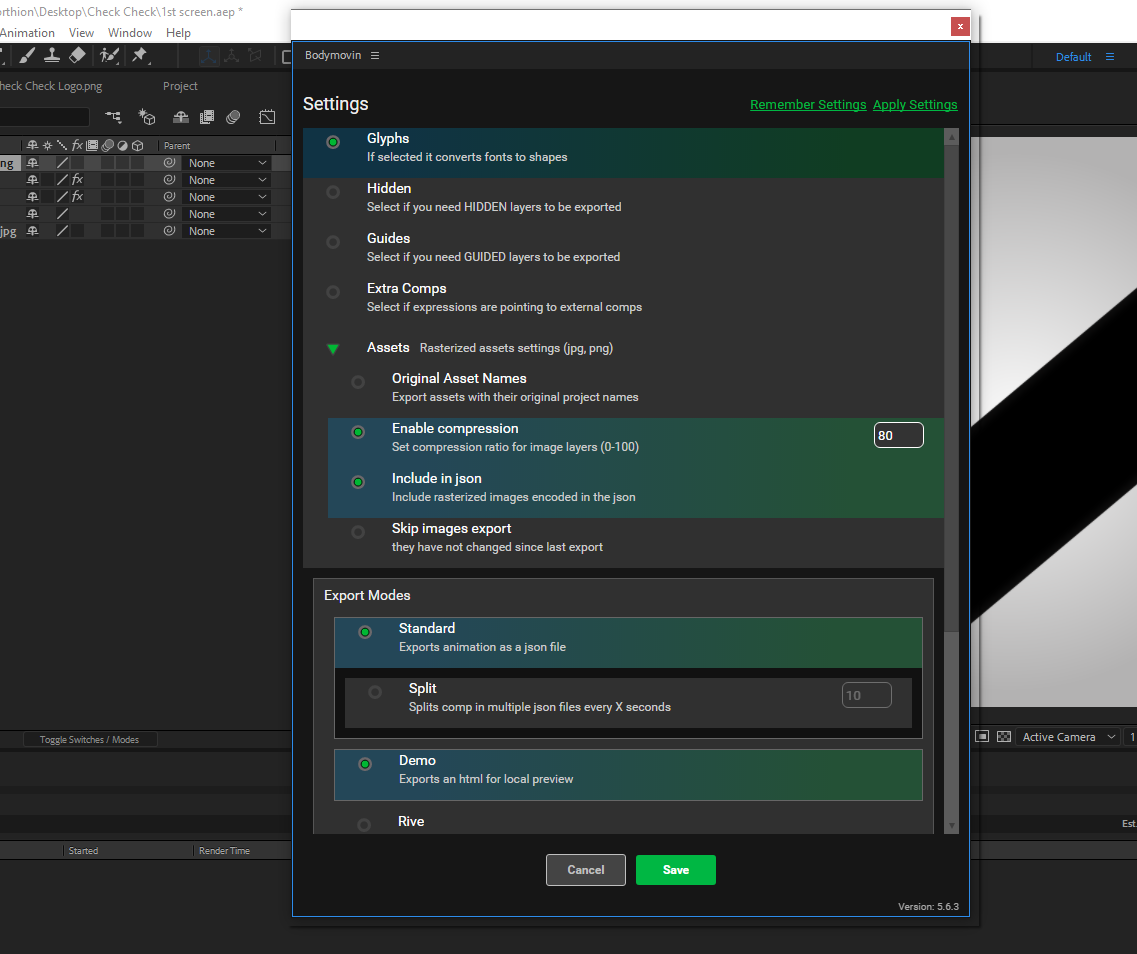Image resolution: width=1137 pixels, height=954 pixels.
Task: Toggle Transparency Grid icon in viewer
Action: pyautogui.click(x=1004, y=737)
